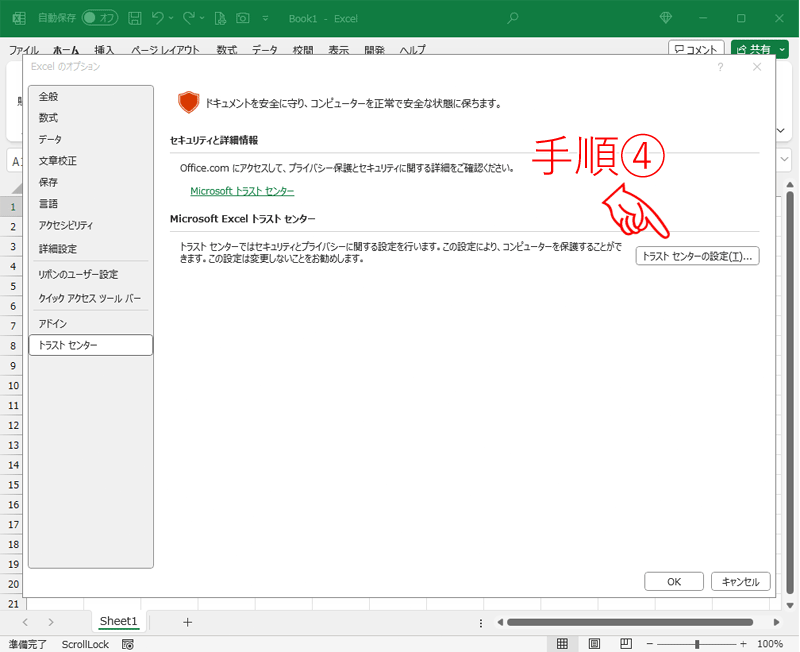Screen dimensions: 800x652
Task: Close the Excel のオプション dialog with X
Action: click(x=757, y=67)
